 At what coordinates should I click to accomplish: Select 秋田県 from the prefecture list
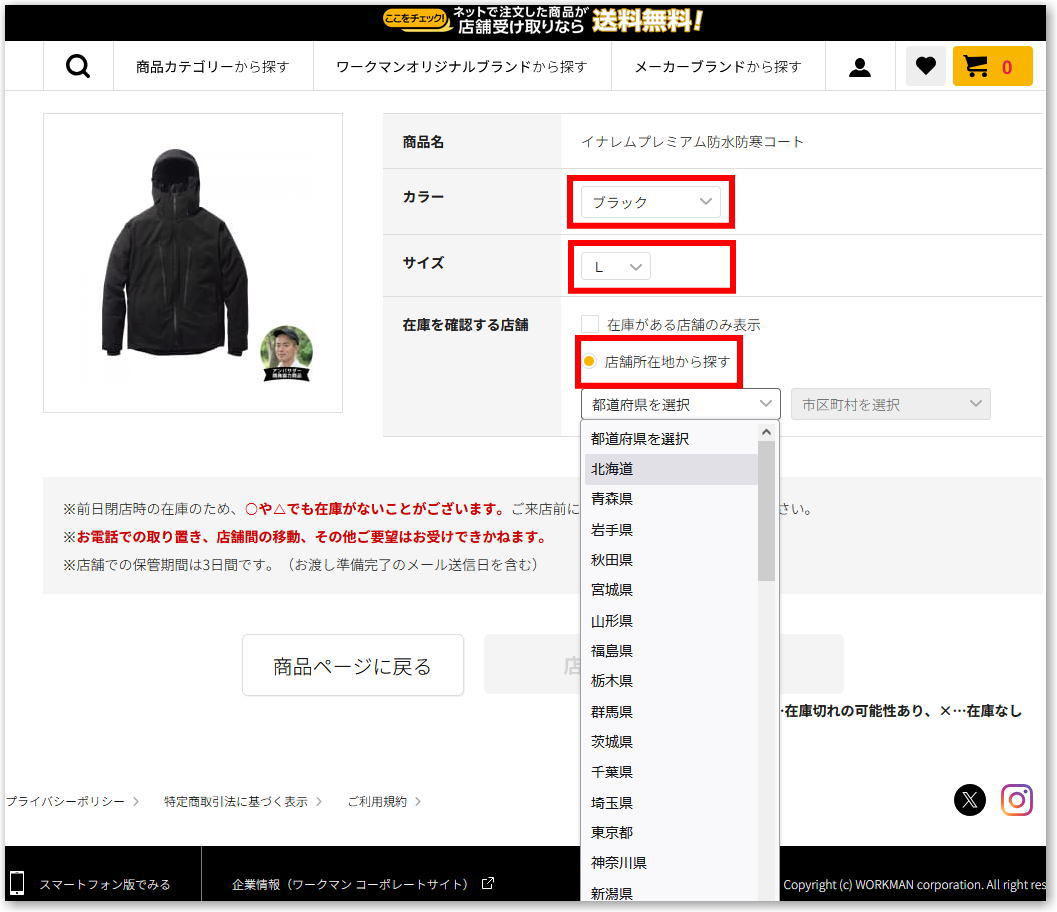click(671, 559)
